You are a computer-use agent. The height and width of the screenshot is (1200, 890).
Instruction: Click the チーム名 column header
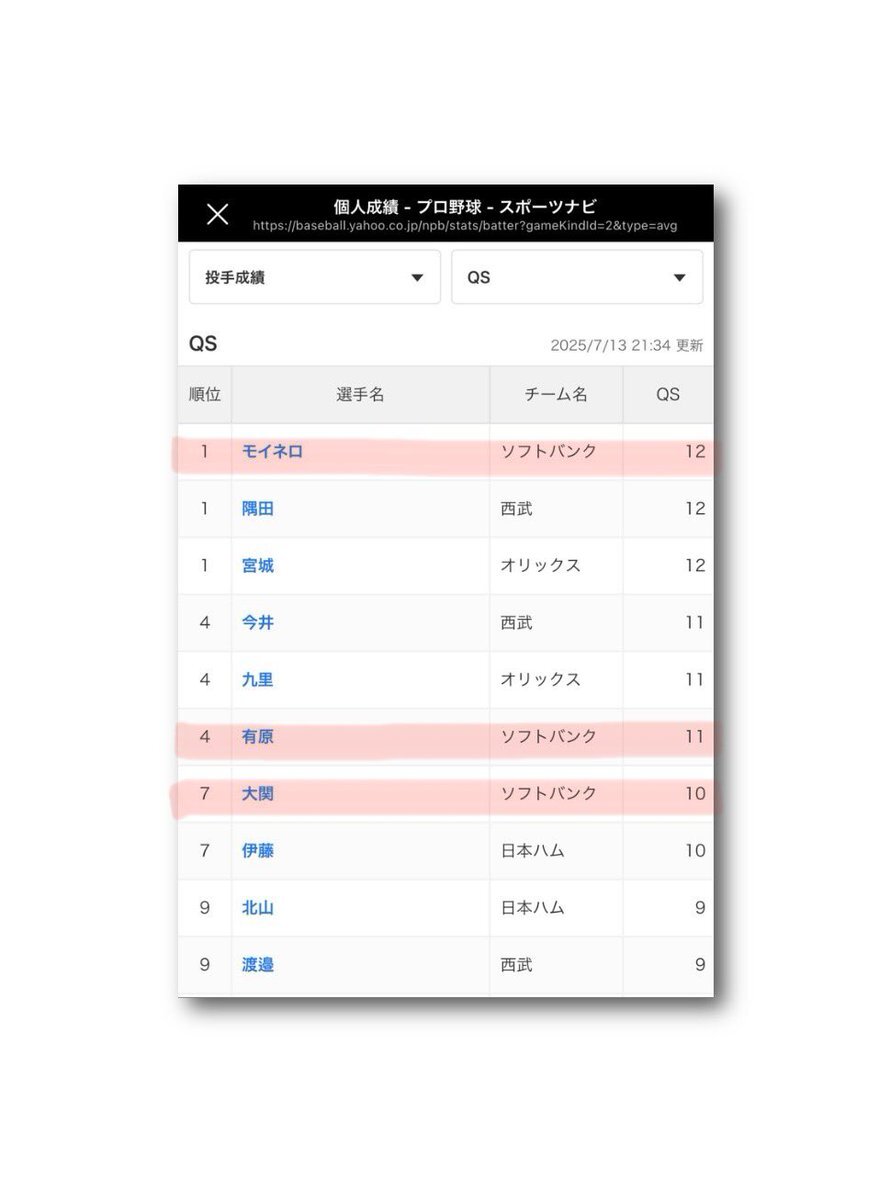556,394
